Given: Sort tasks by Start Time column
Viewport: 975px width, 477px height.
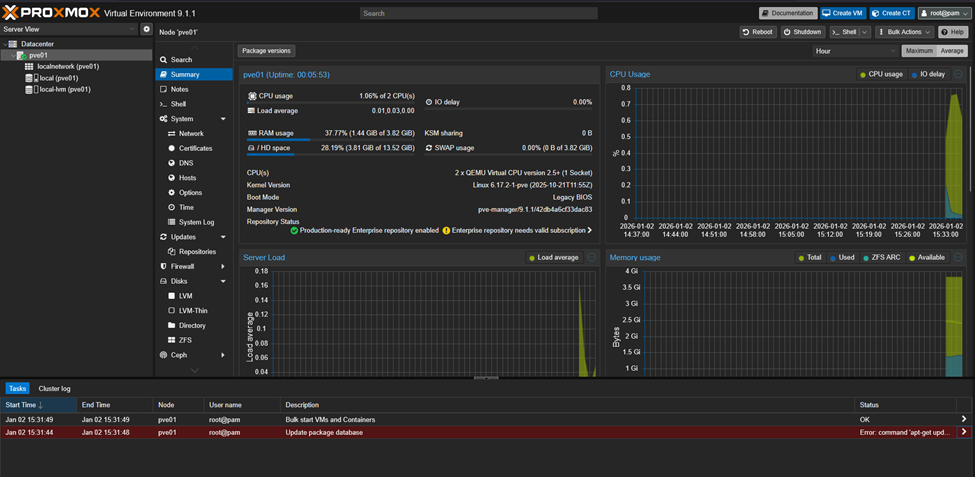Looking at the screenshot, I should 39,405.
